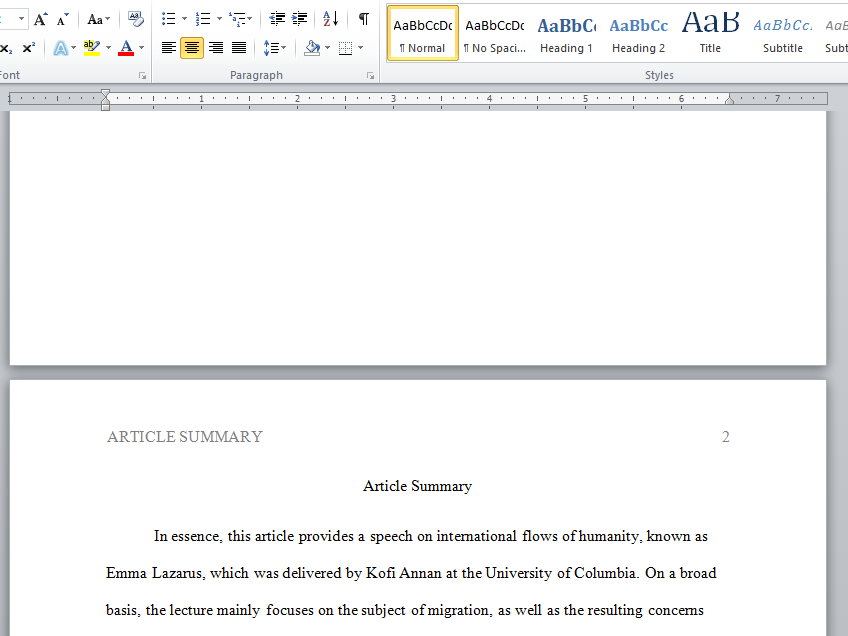Select Align Text Right

tap(216, 48)
